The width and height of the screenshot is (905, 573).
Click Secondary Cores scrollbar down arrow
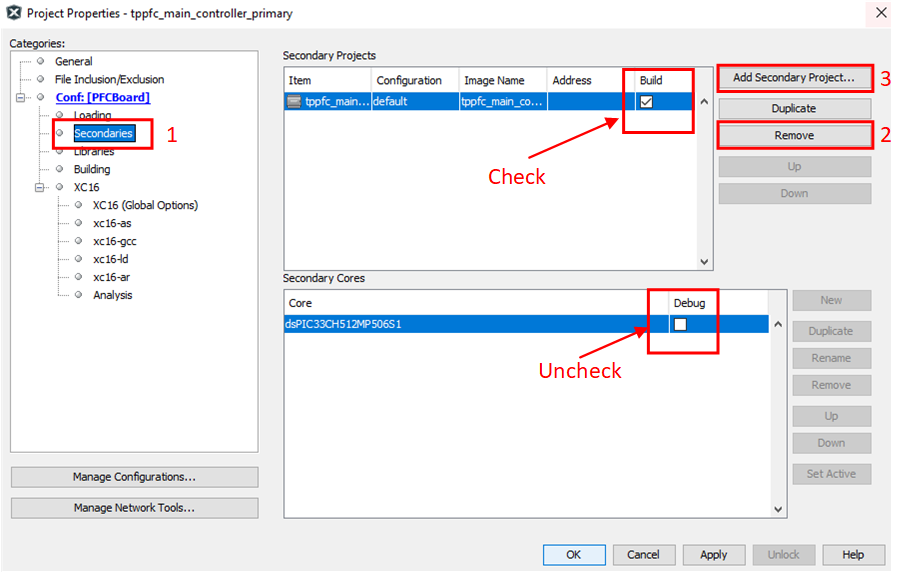point(778,510)
